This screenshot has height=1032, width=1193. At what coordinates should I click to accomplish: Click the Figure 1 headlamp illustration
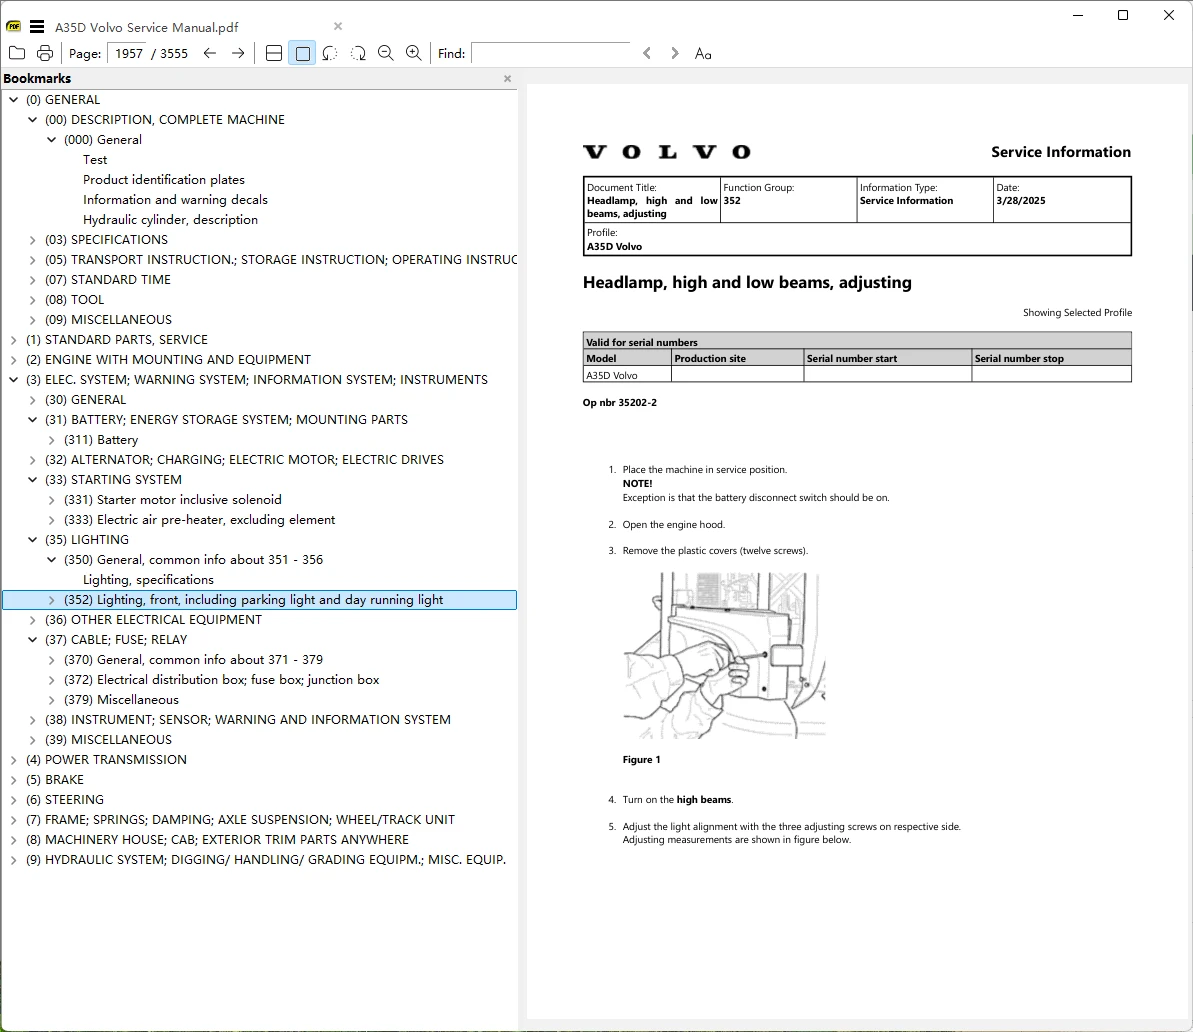point(724,655)
